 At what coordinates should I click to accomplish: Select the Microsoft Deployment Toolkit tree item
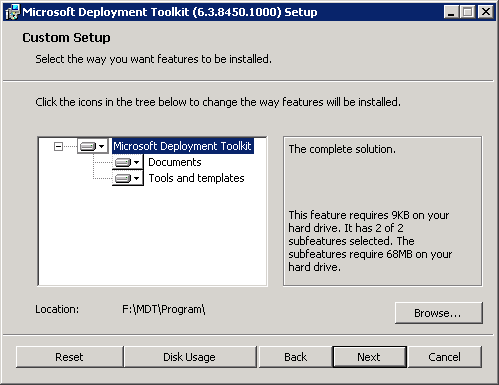tap(183, 146)
